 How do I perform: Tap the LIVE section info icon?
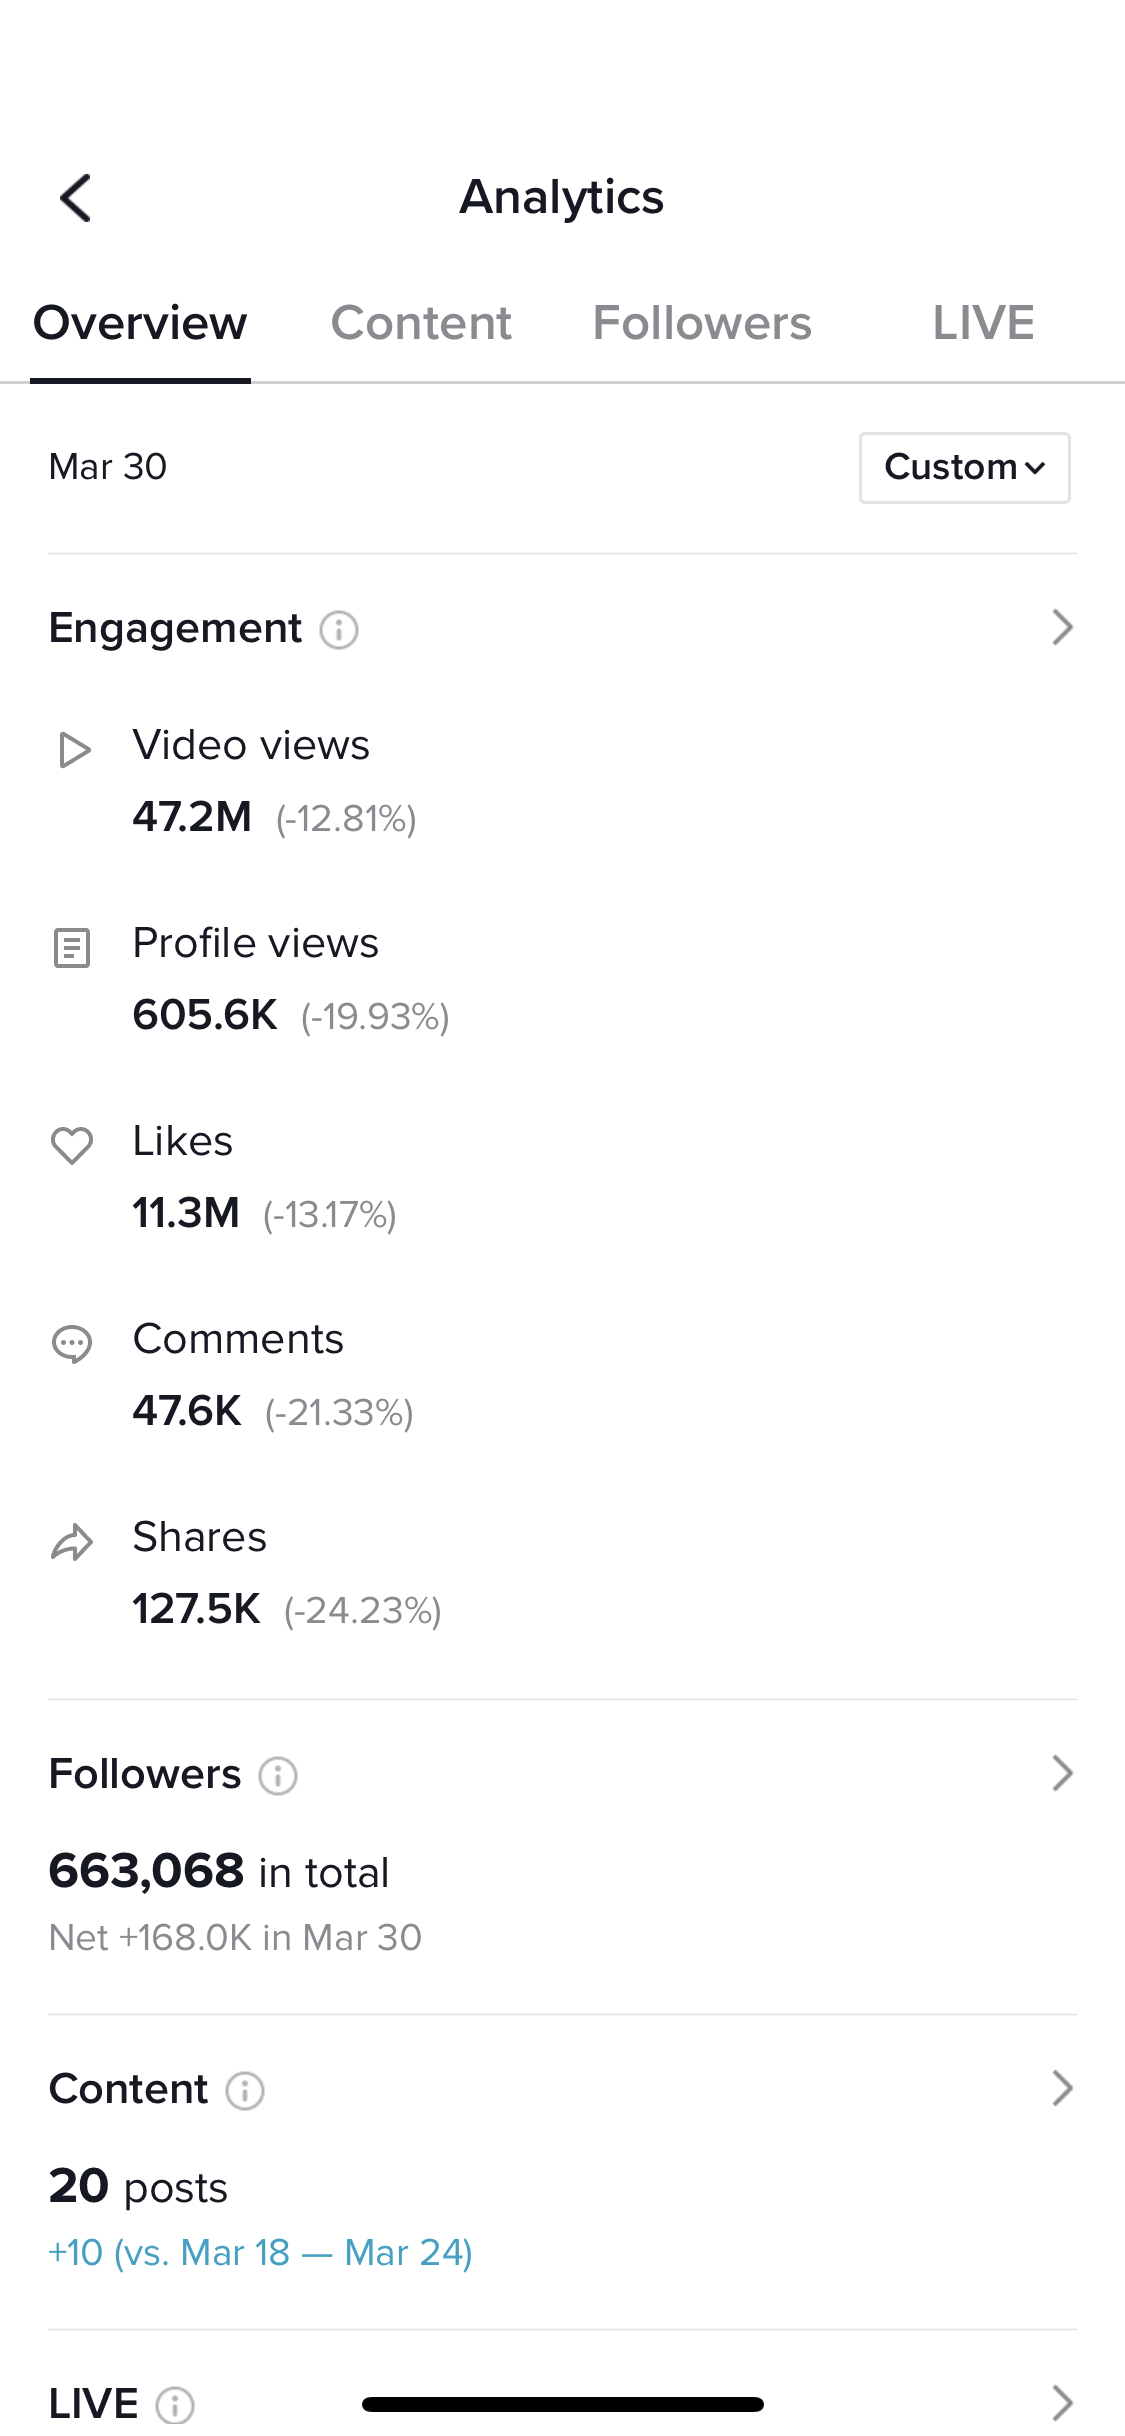coord(176,2404)
